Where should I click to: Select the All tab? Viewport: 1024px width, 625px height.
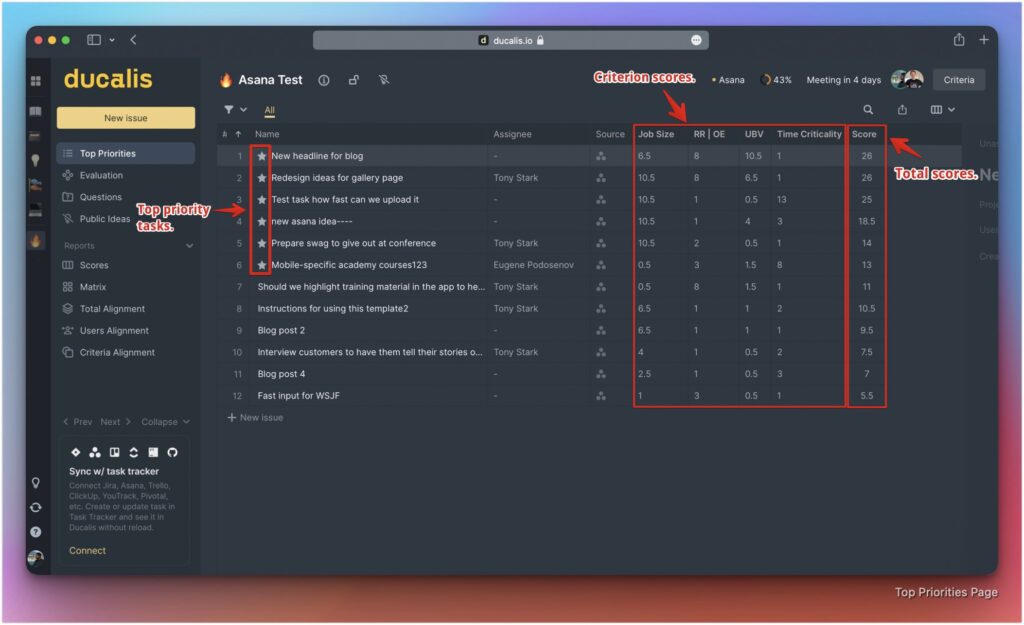pos(269,110)
